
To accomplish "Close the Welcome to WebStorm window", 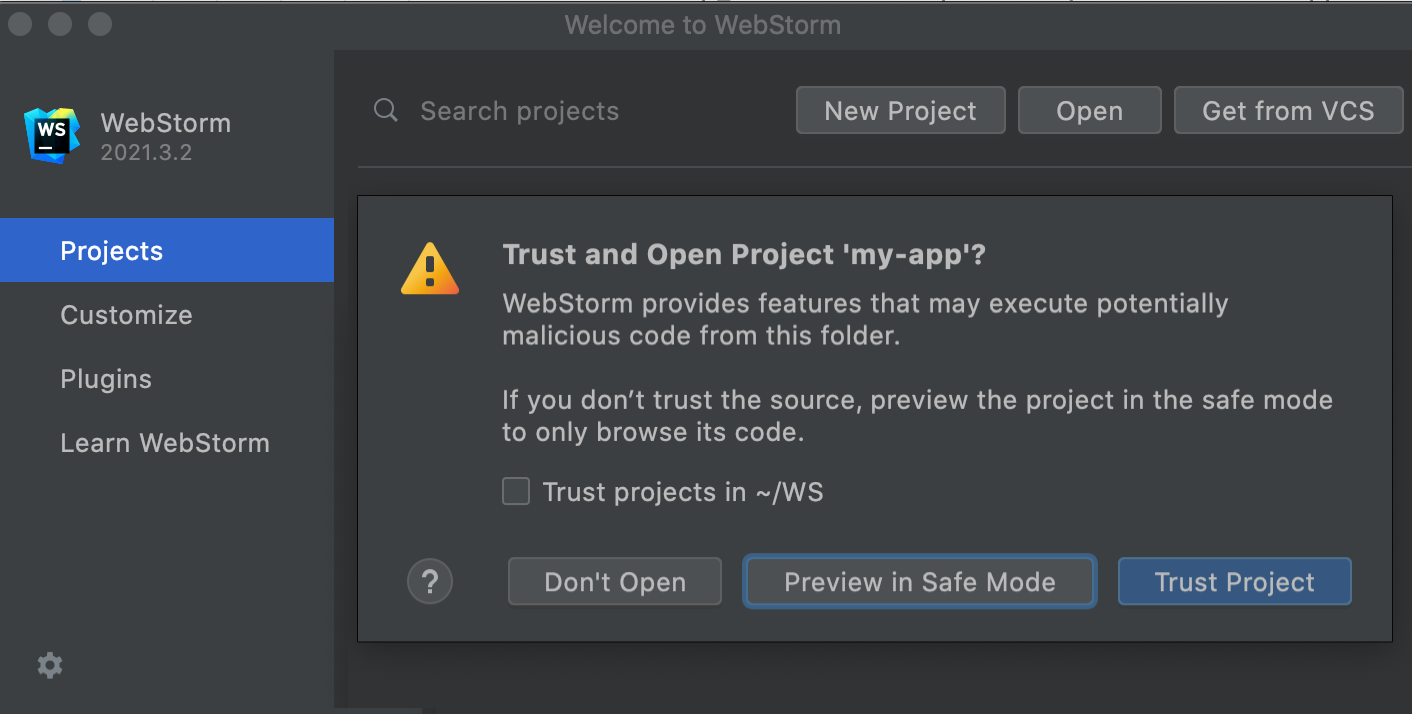I will click(x=20, y=24).
